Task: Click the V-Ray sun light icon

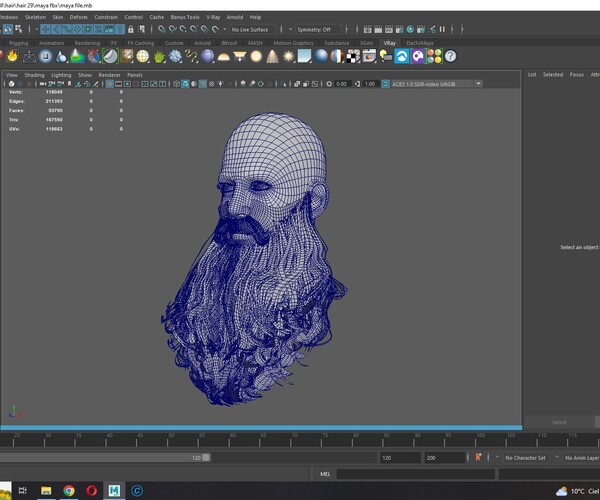Action: coord(289,56)
